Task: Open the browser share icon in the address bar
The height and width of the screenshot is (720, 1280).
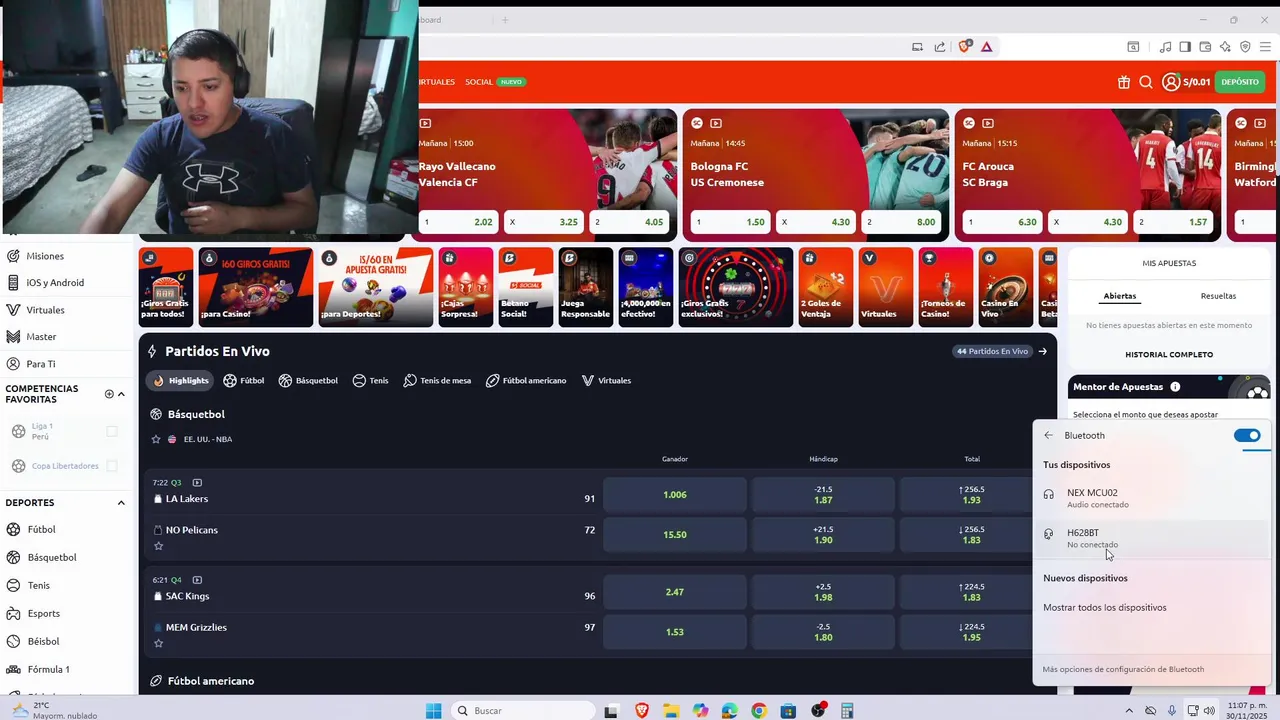Action: [940, 46]
